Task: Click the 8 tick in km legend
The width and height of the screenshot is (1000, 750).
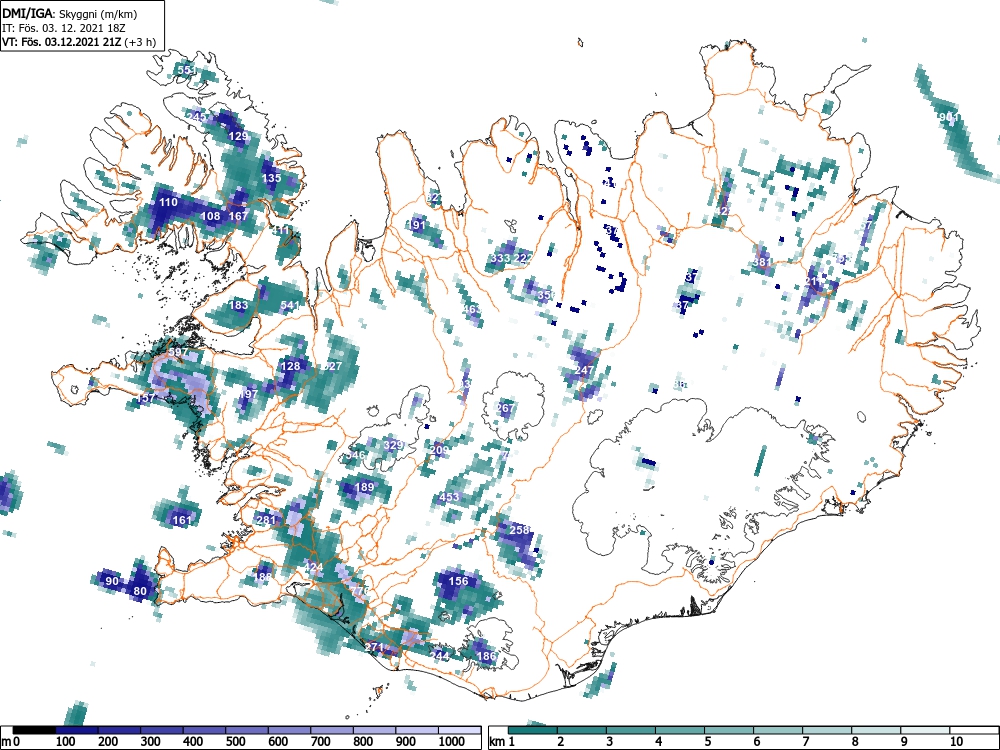Action: click(855, 742)
